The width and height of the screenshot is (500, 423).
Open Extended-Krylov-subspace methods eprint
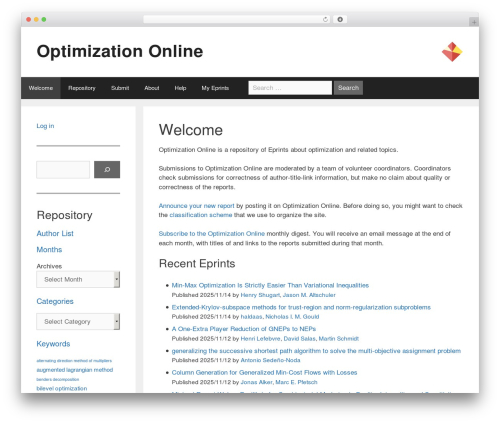pyautogui.click(x=301, y=307)
